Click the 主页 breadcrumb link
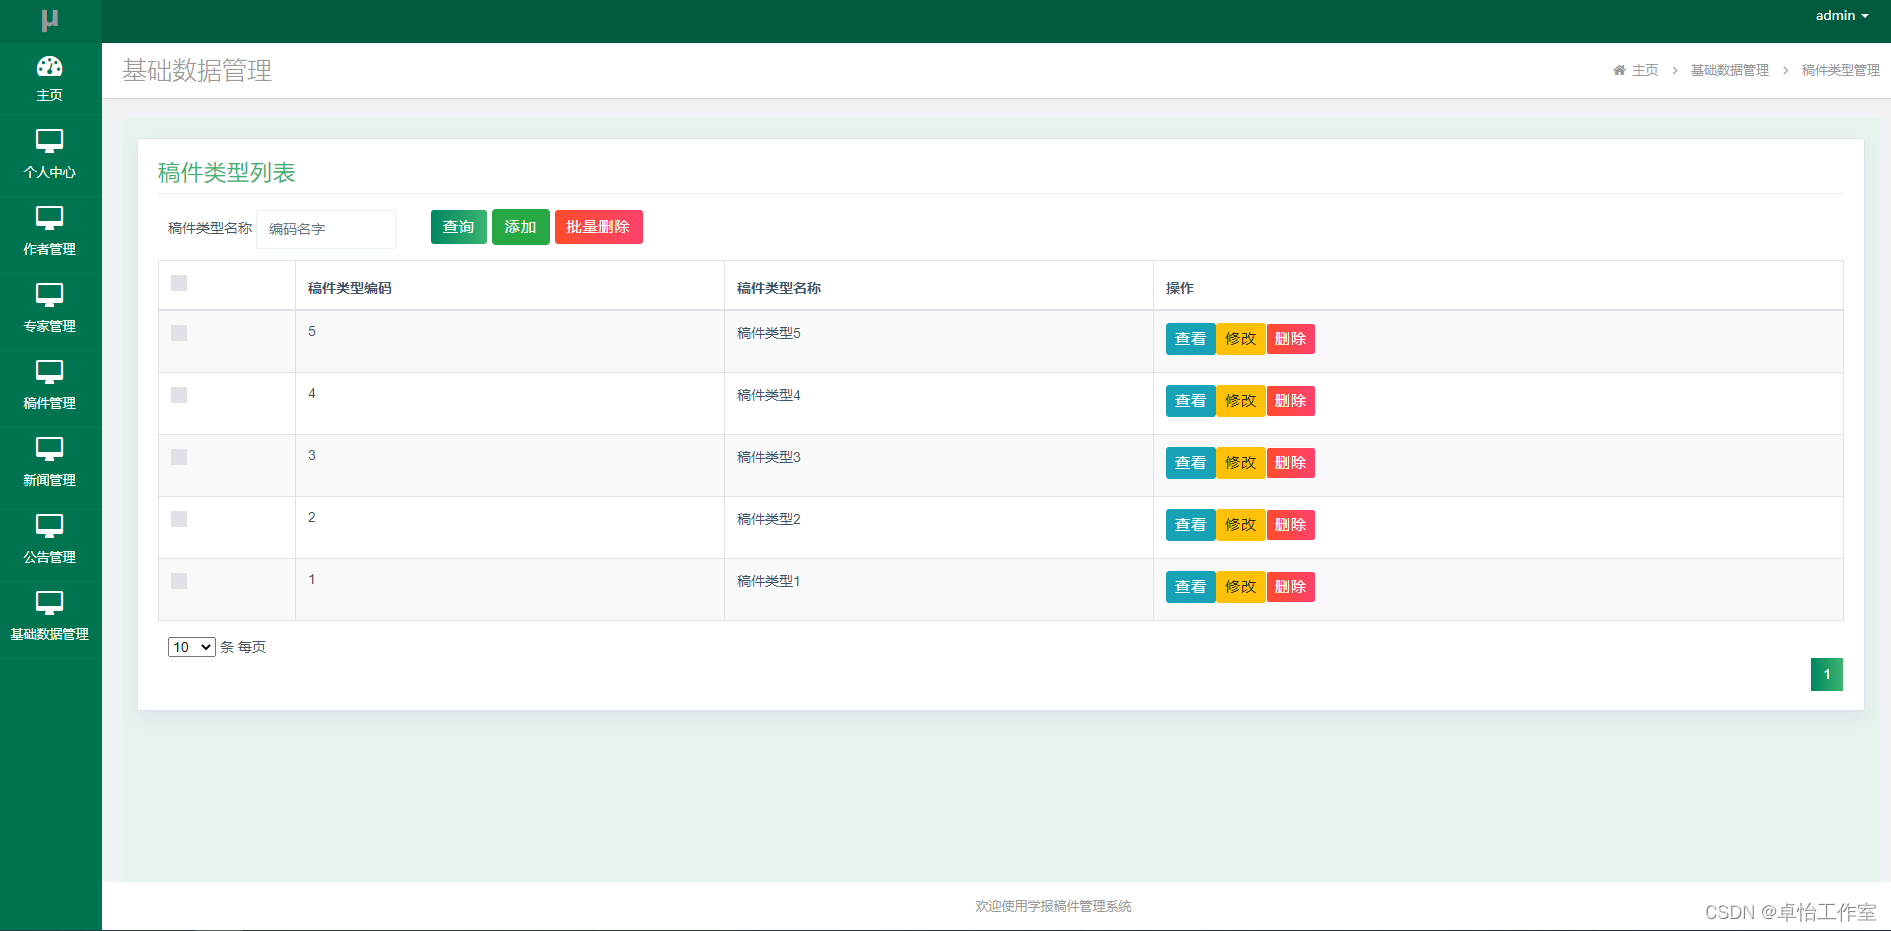Viewport: 1891px width, 931px height. pos(1645,70)
